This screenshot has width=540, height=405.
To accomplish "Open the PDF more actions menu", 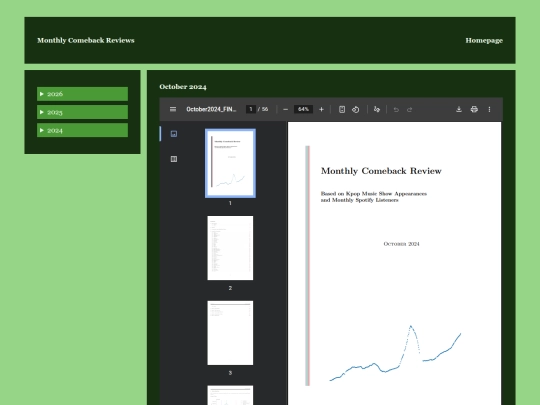I will pos(489,109).
